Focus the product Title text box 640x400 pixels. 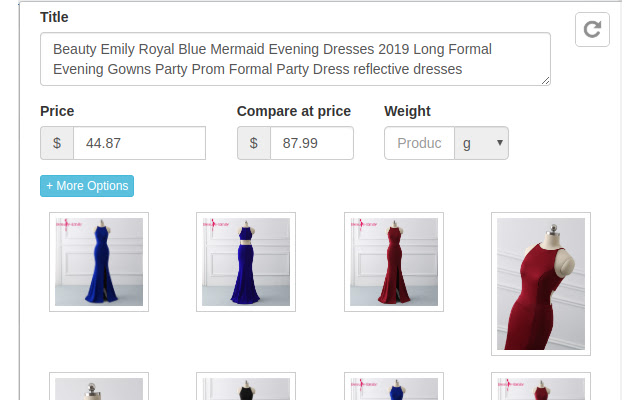[x=295, y=59]
